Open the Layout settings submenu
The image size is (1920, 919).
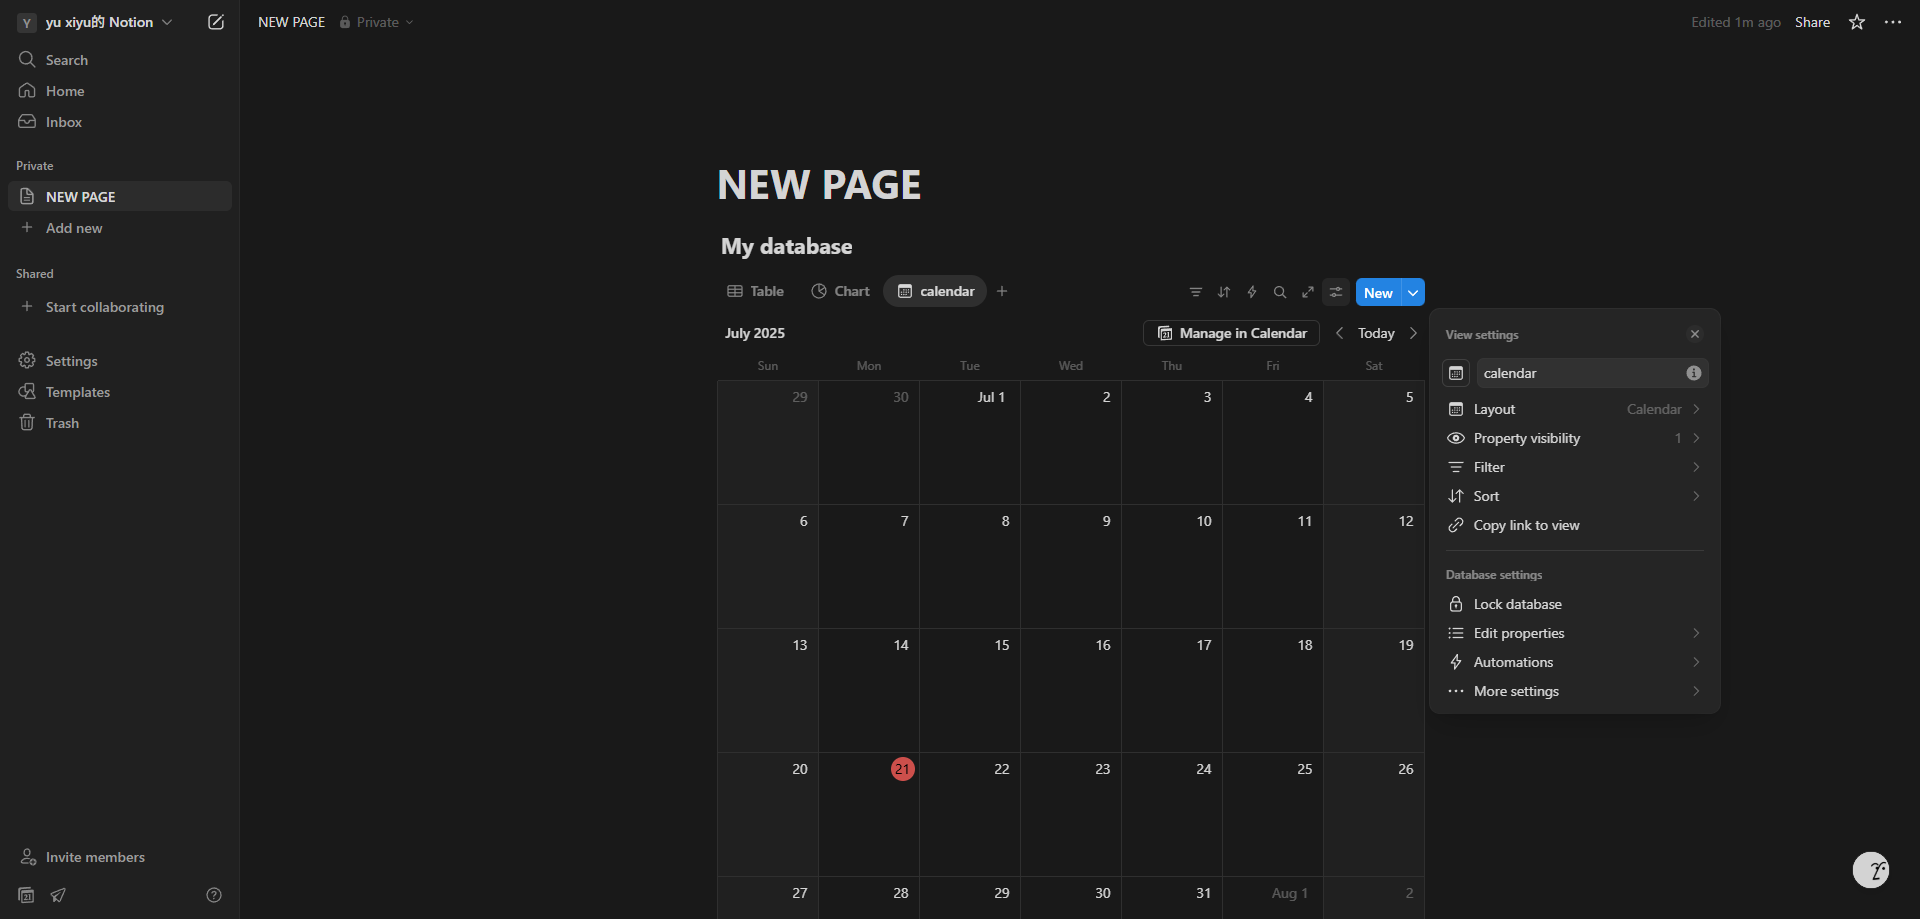[x=1575, y=409]
